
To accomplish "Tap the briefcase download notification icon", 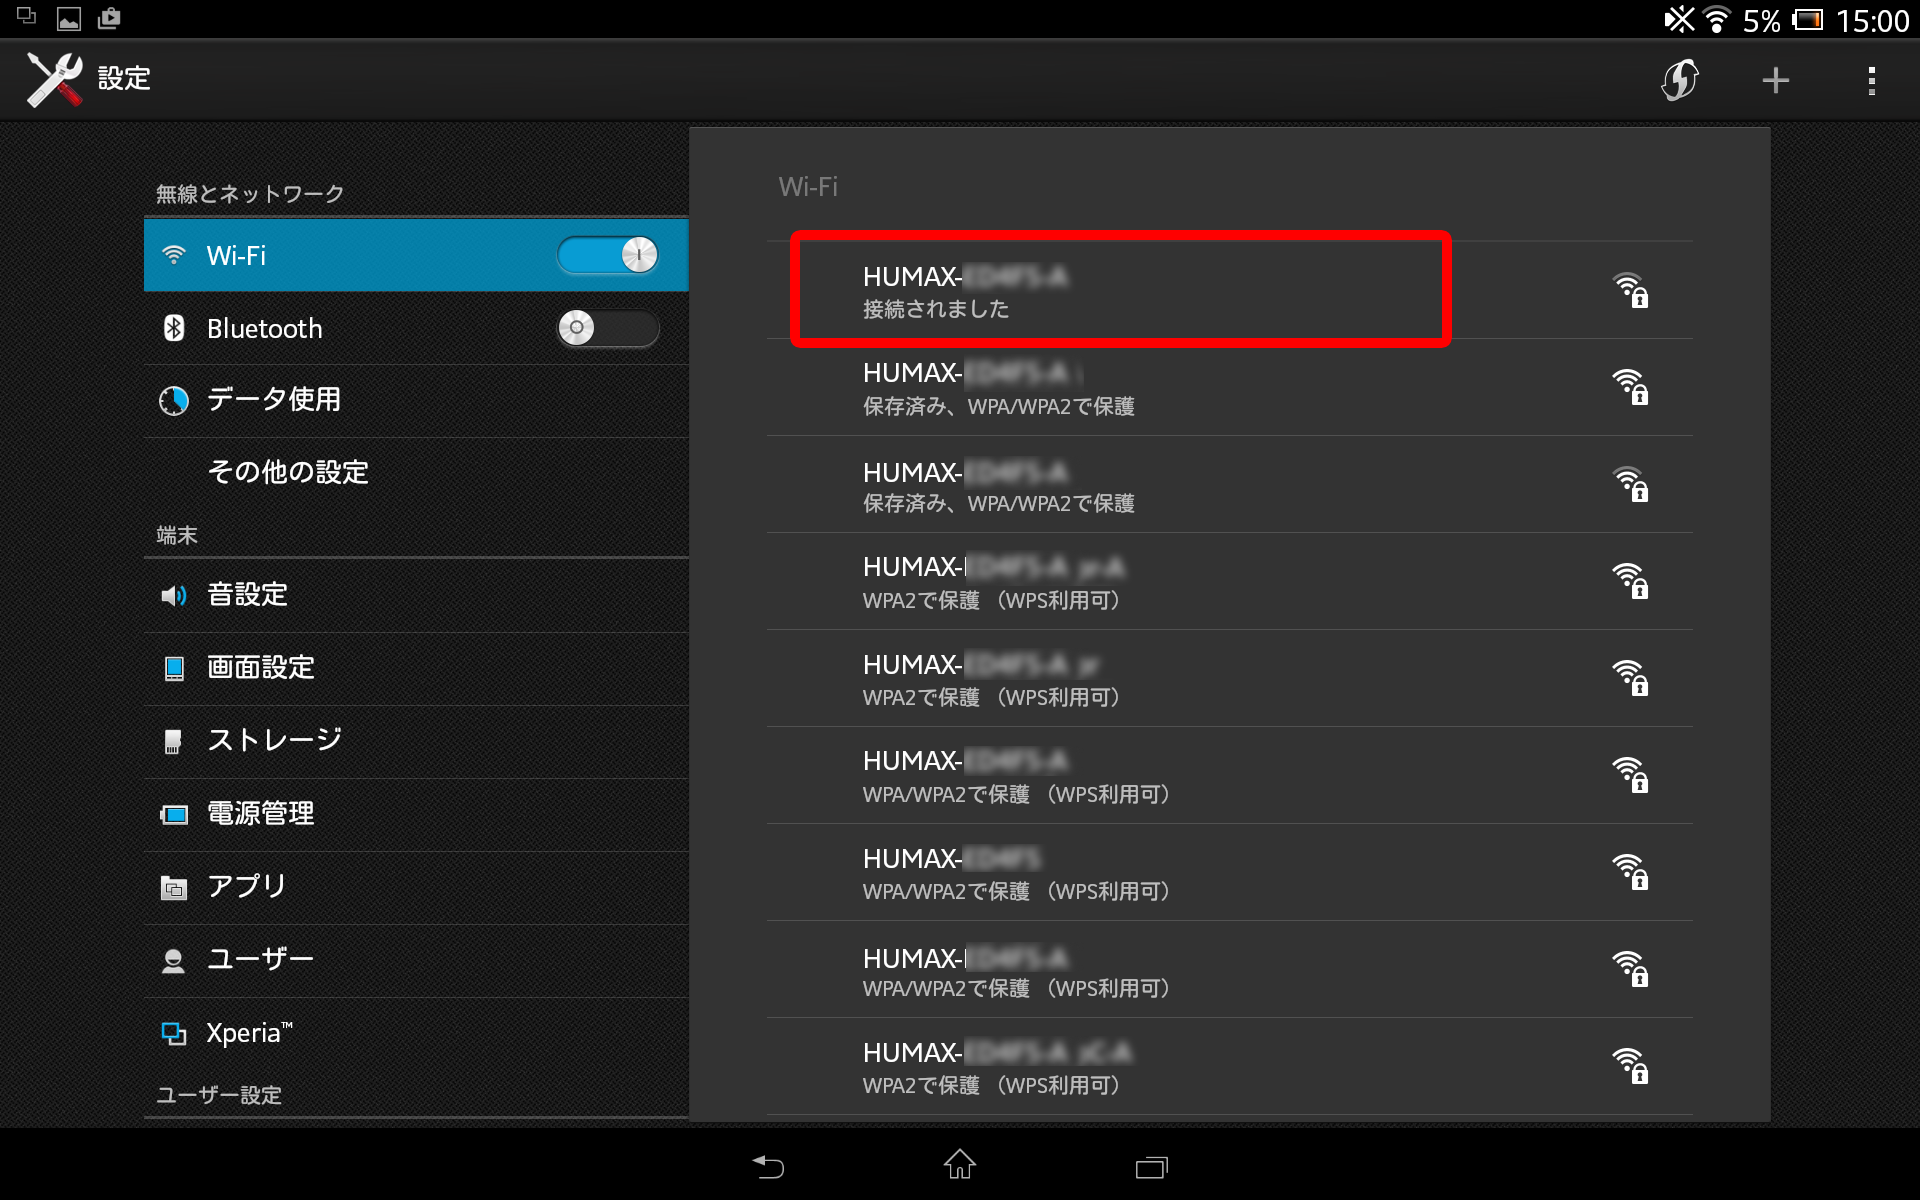I will 109,18.
